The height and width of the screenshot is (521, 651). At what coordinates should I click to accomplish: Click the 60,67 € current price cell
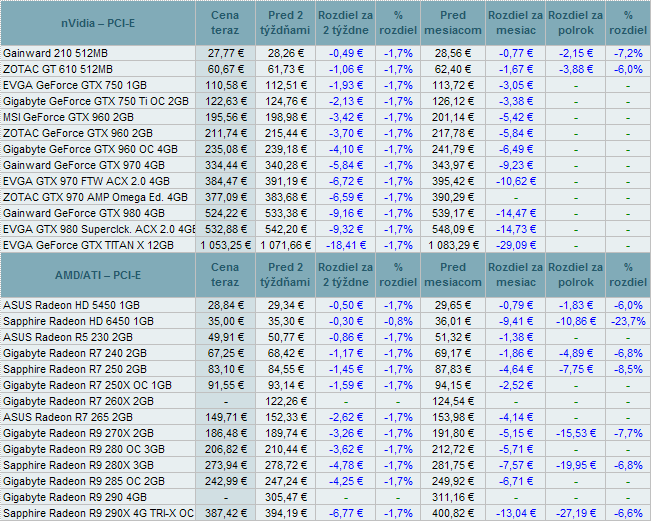226,69
